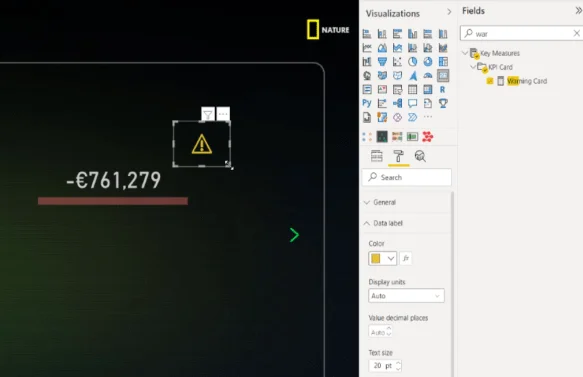Select the Q&A speech bubble visual
The height and width of the screenshot is (377, 583).
pos(413,103)
